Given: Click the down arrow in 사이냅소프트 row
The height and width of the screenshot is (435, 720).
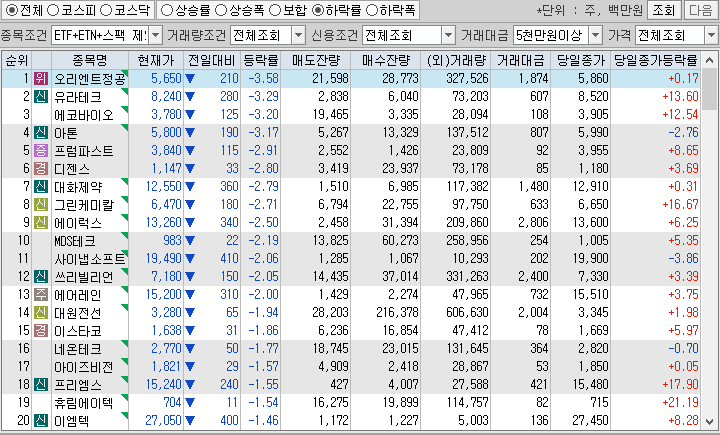Looking at the screenshot, I should click(x=190, y=259).
